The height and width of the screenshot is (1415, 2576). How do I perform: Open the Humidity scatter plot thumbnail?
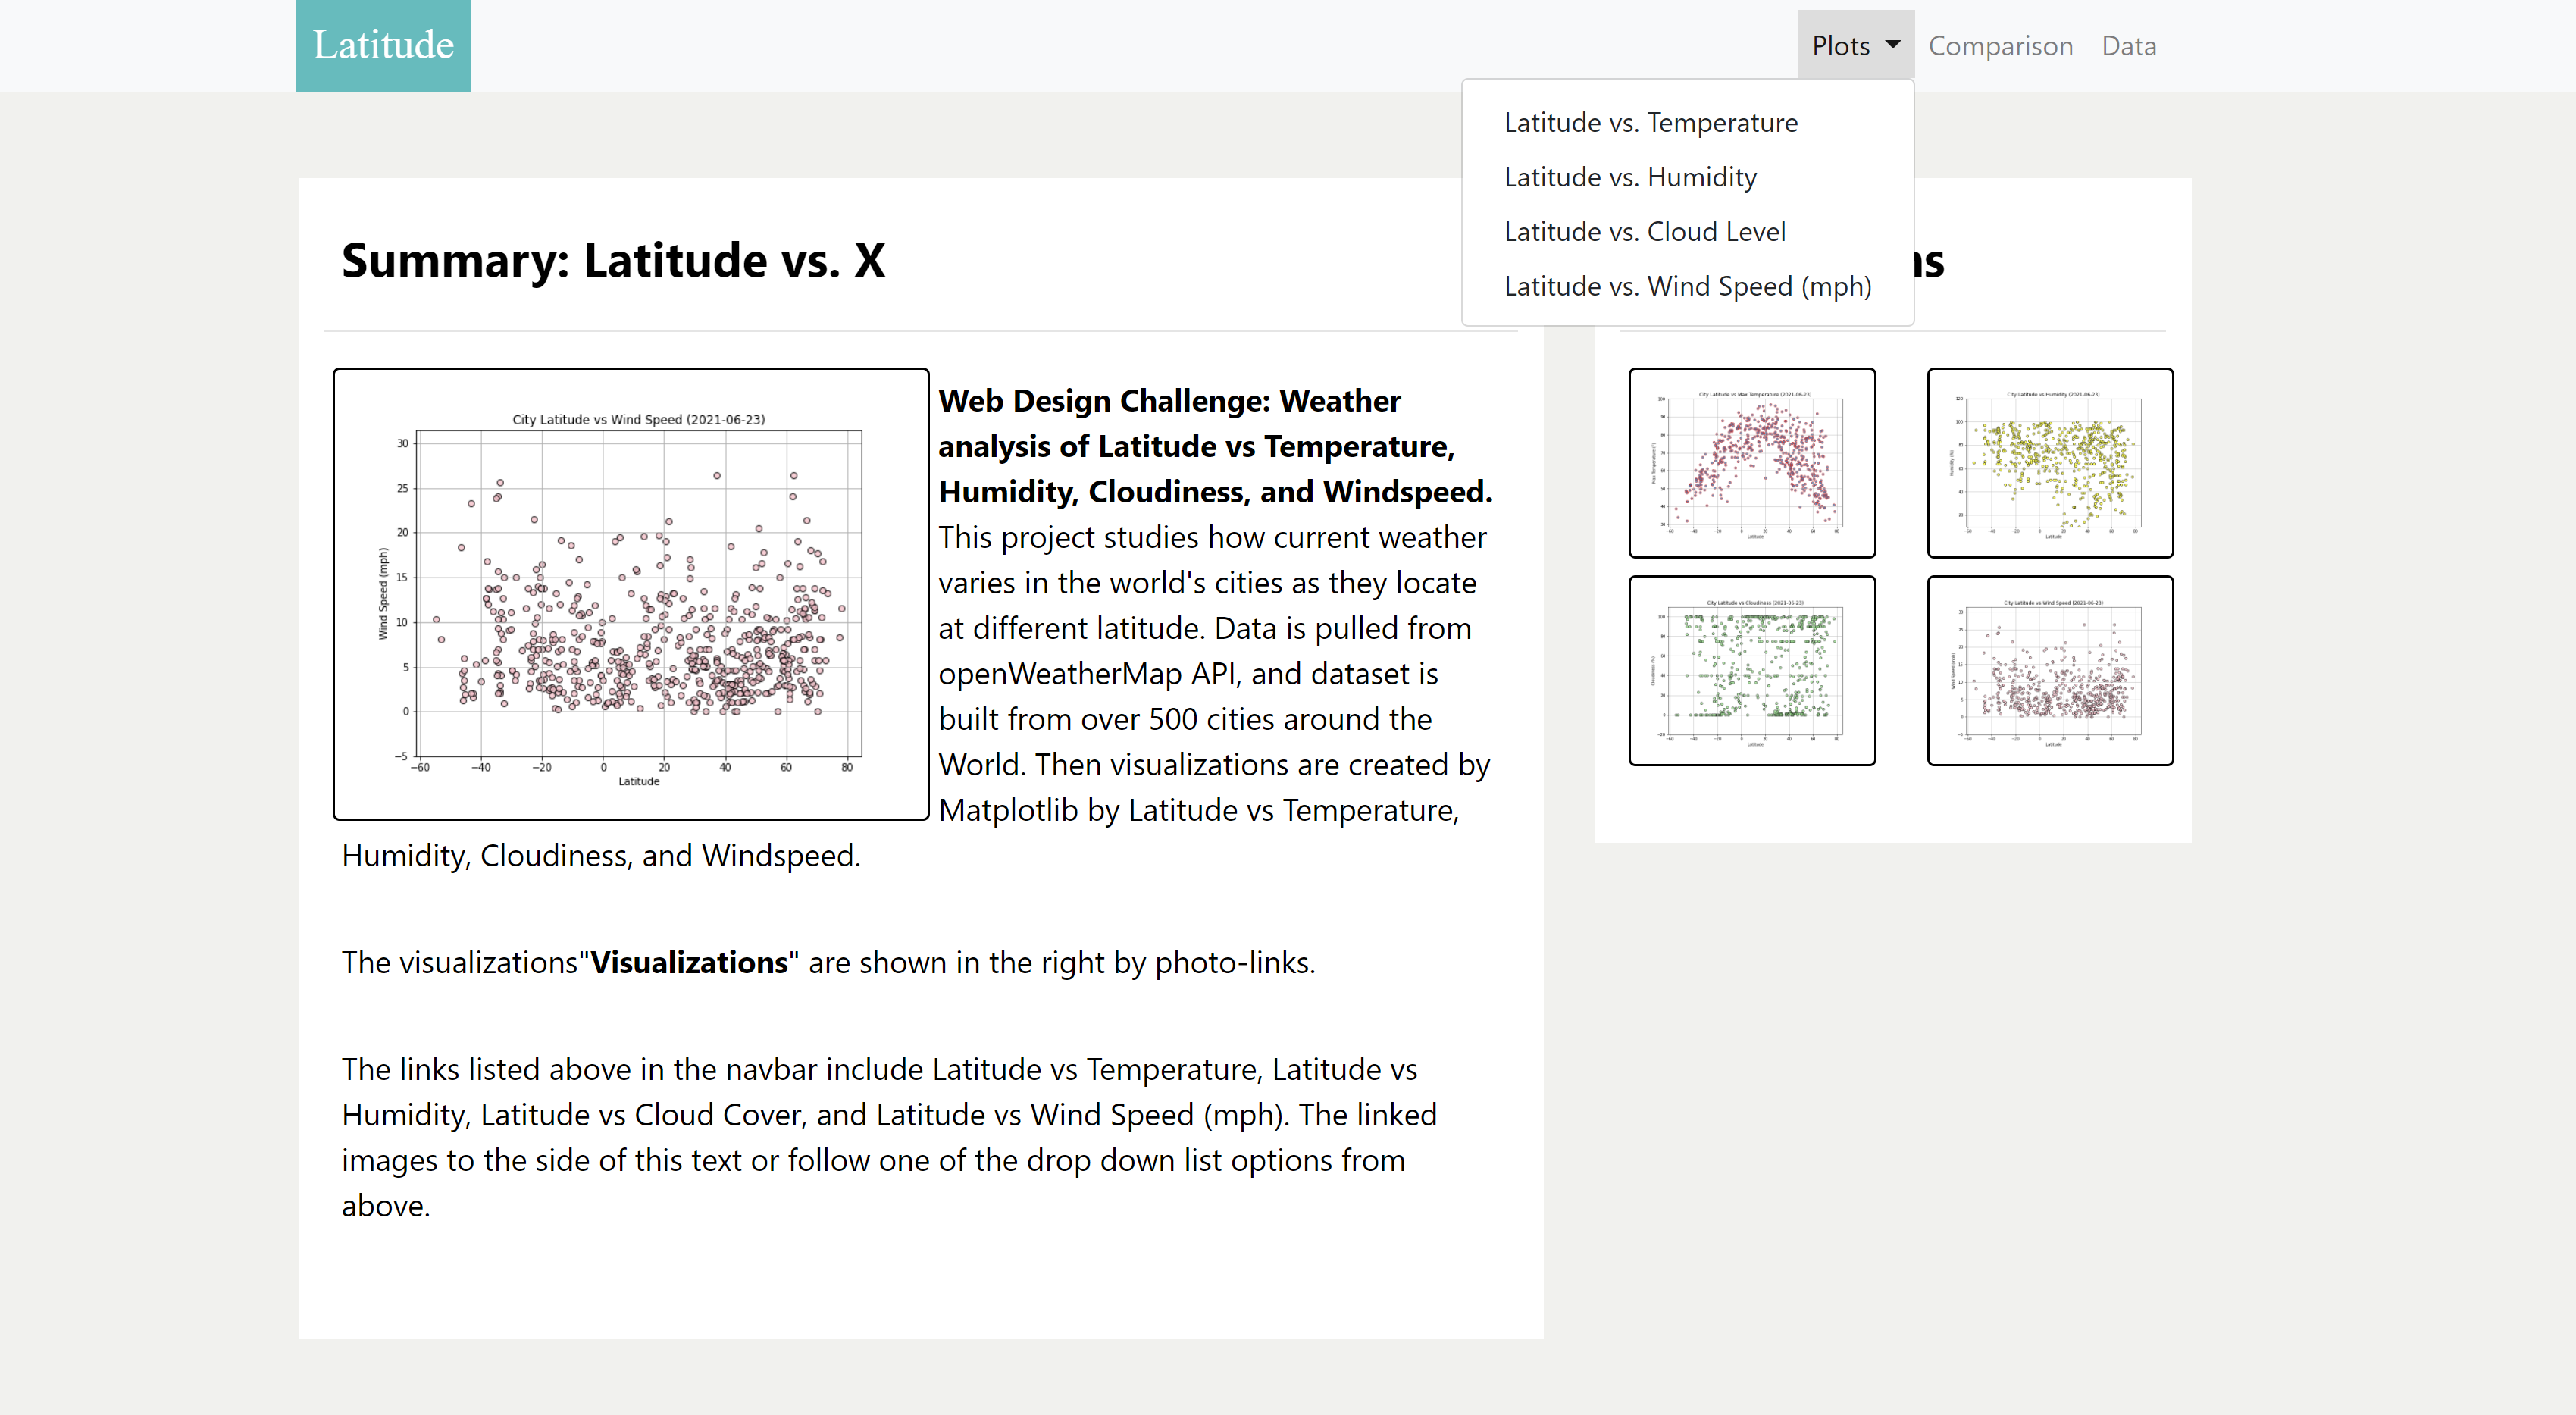(x=2050, y=463)
